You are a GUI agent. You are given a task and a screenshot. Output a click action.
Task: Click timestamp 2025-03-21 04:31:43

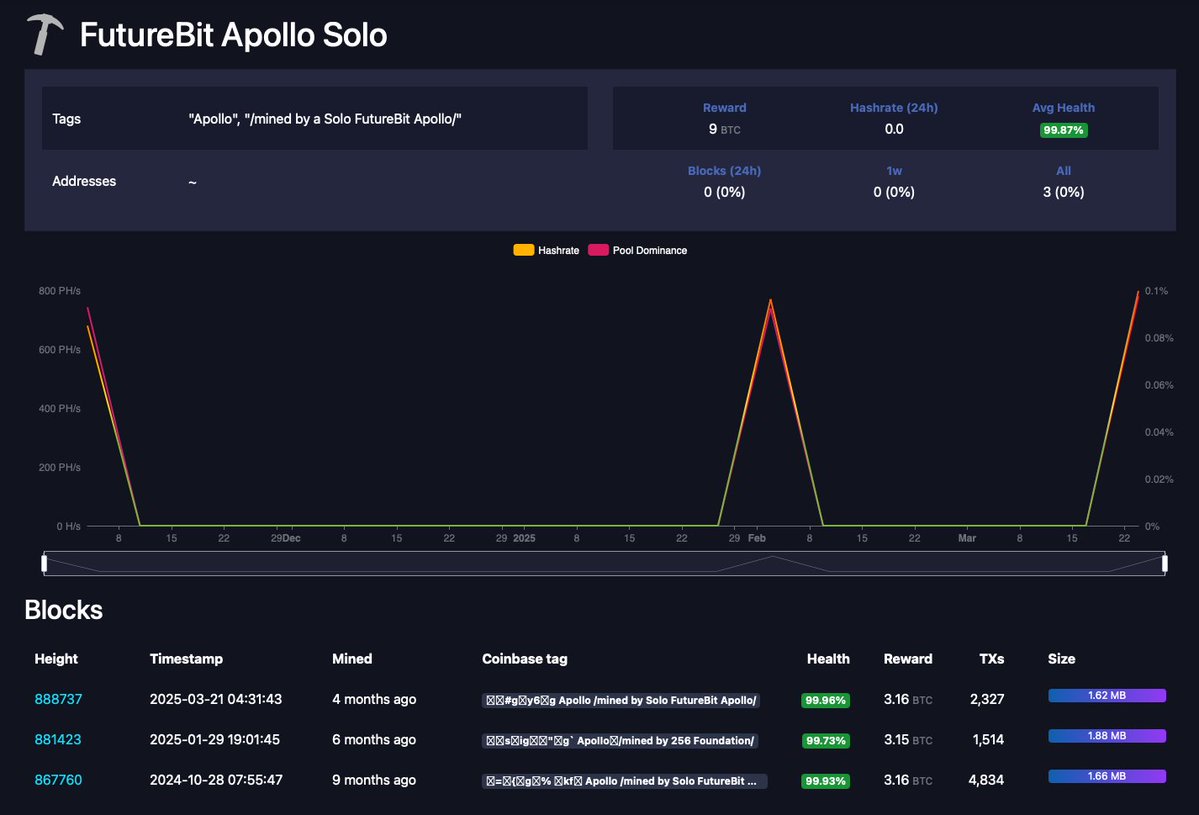[216, 699]
